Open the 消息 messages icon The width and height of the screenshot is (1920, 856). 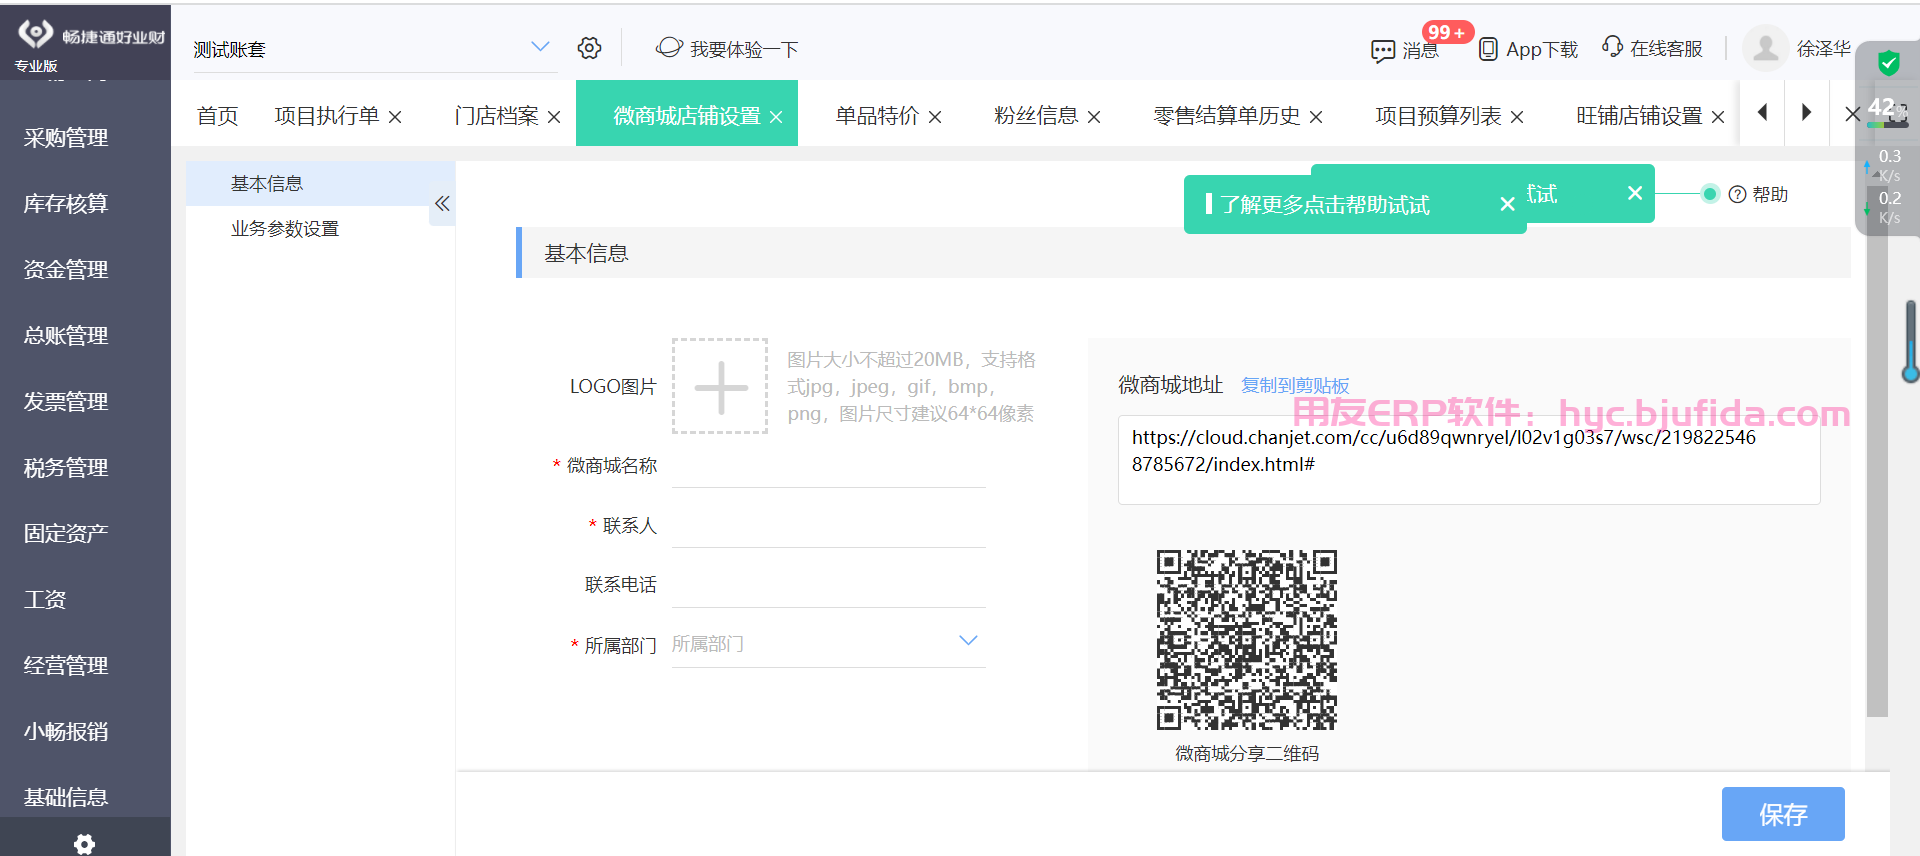[1405, 49]
